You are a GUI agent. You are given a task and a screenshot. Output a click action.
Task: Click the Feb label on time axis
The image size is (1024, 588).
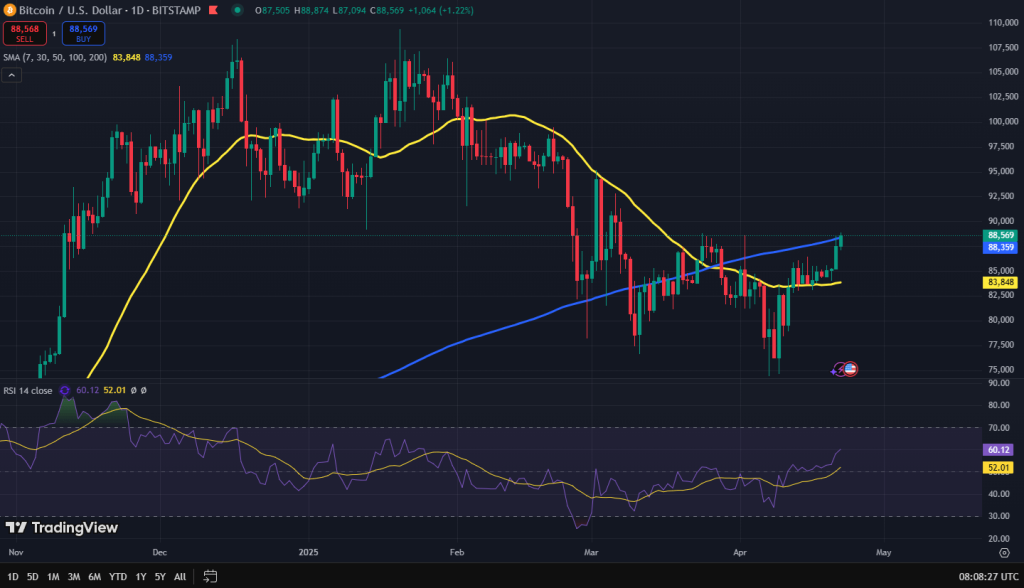click(x=457, y=552)
